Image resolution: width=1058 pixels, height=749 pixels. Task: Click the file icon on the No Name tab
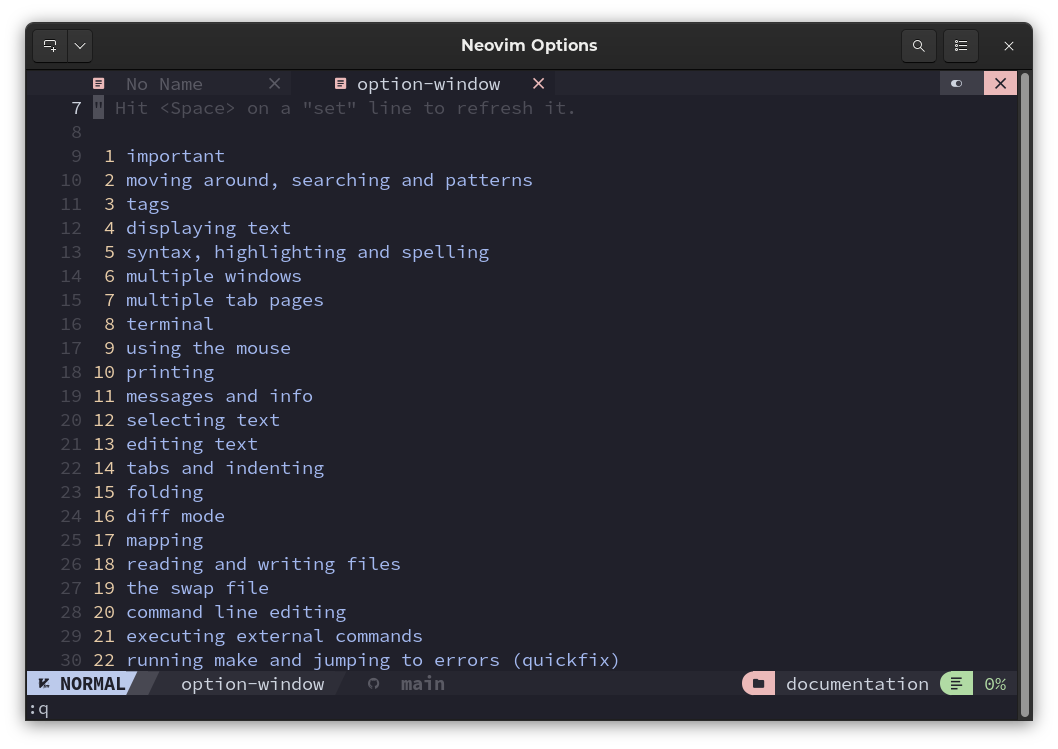[x=98, y=83]
